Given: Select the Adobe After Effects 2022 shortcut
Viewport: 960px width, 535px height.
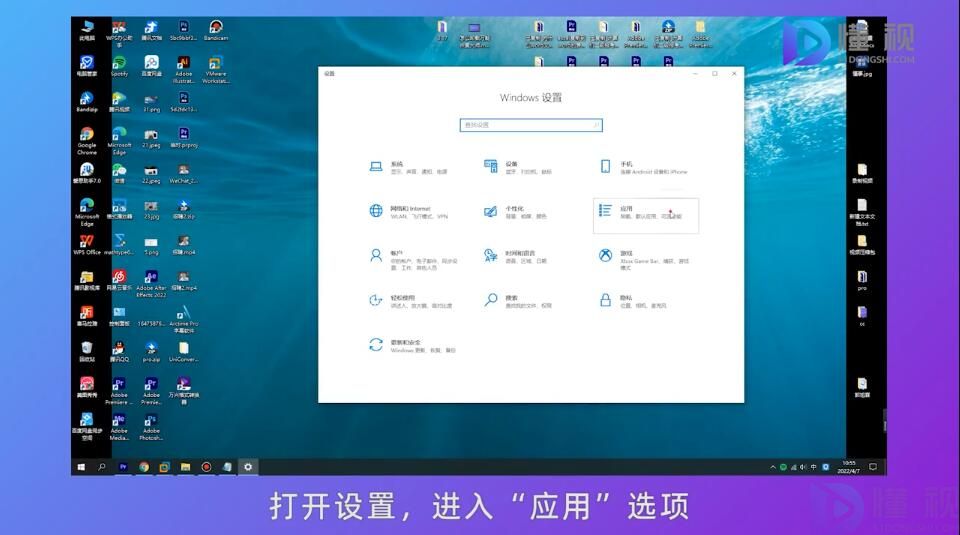Looking at the screenshot, I should (151, 285).
